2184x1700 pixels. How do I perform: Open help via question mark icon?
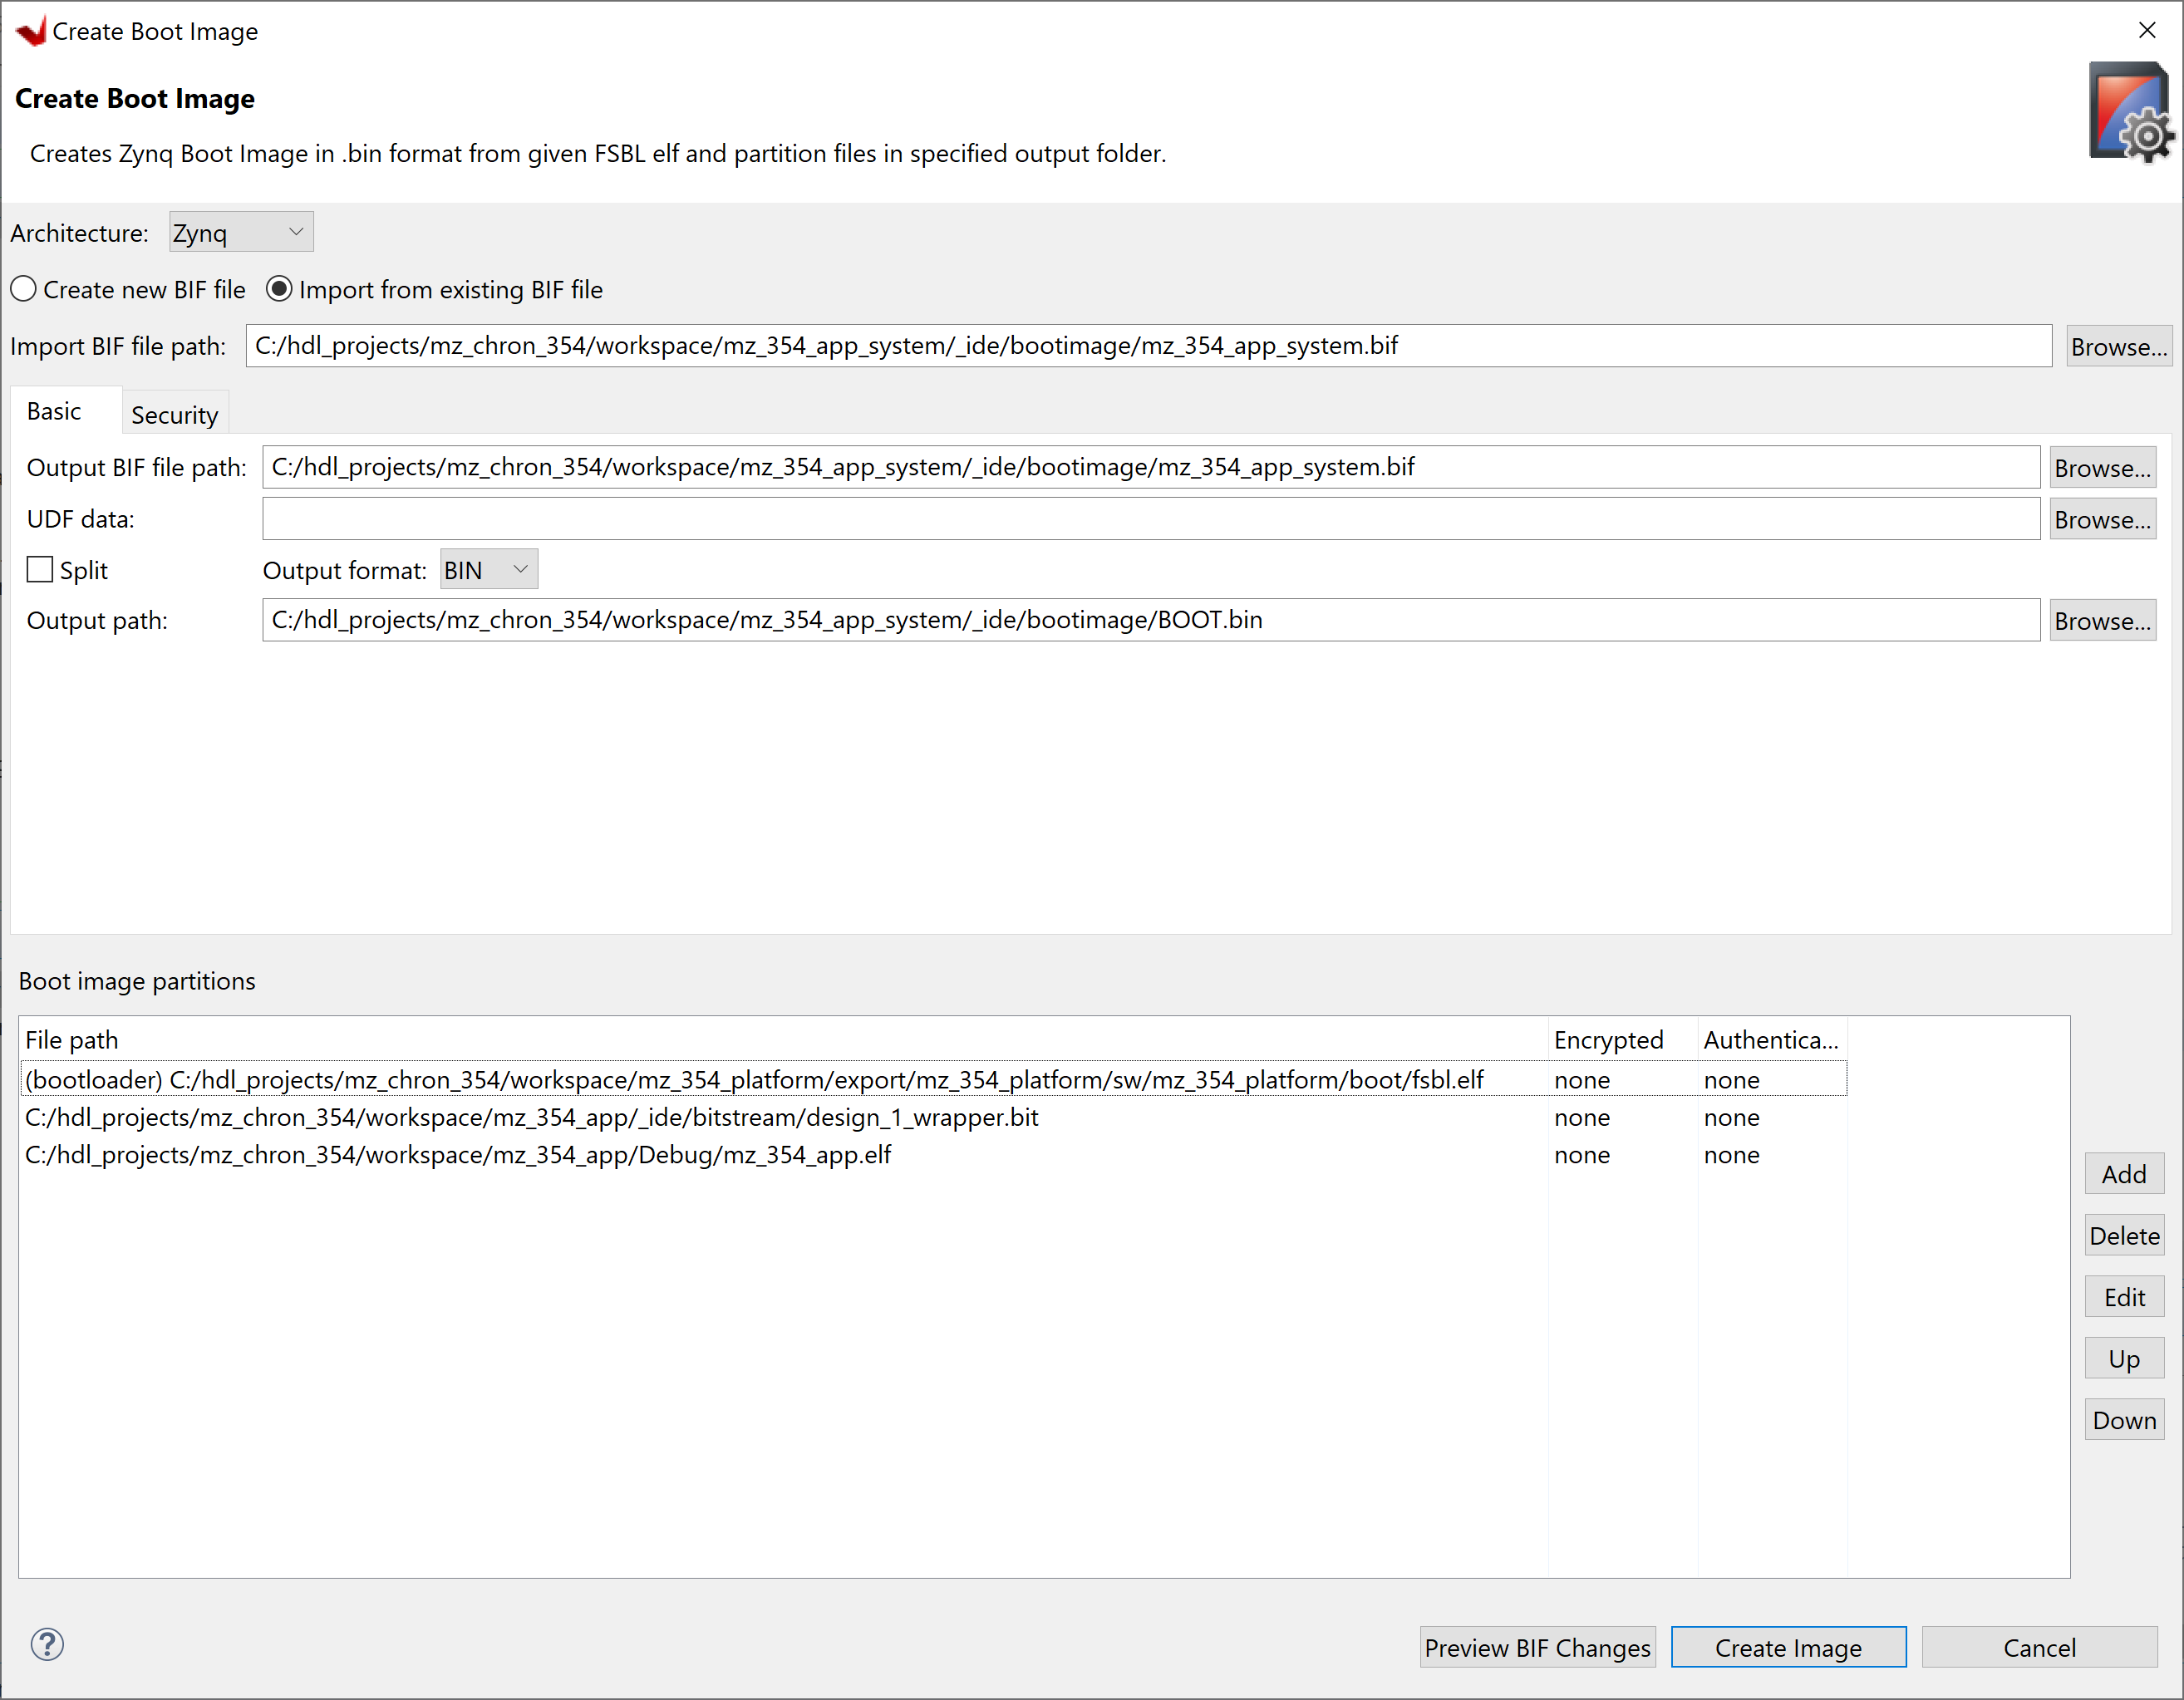point(47,1644)
